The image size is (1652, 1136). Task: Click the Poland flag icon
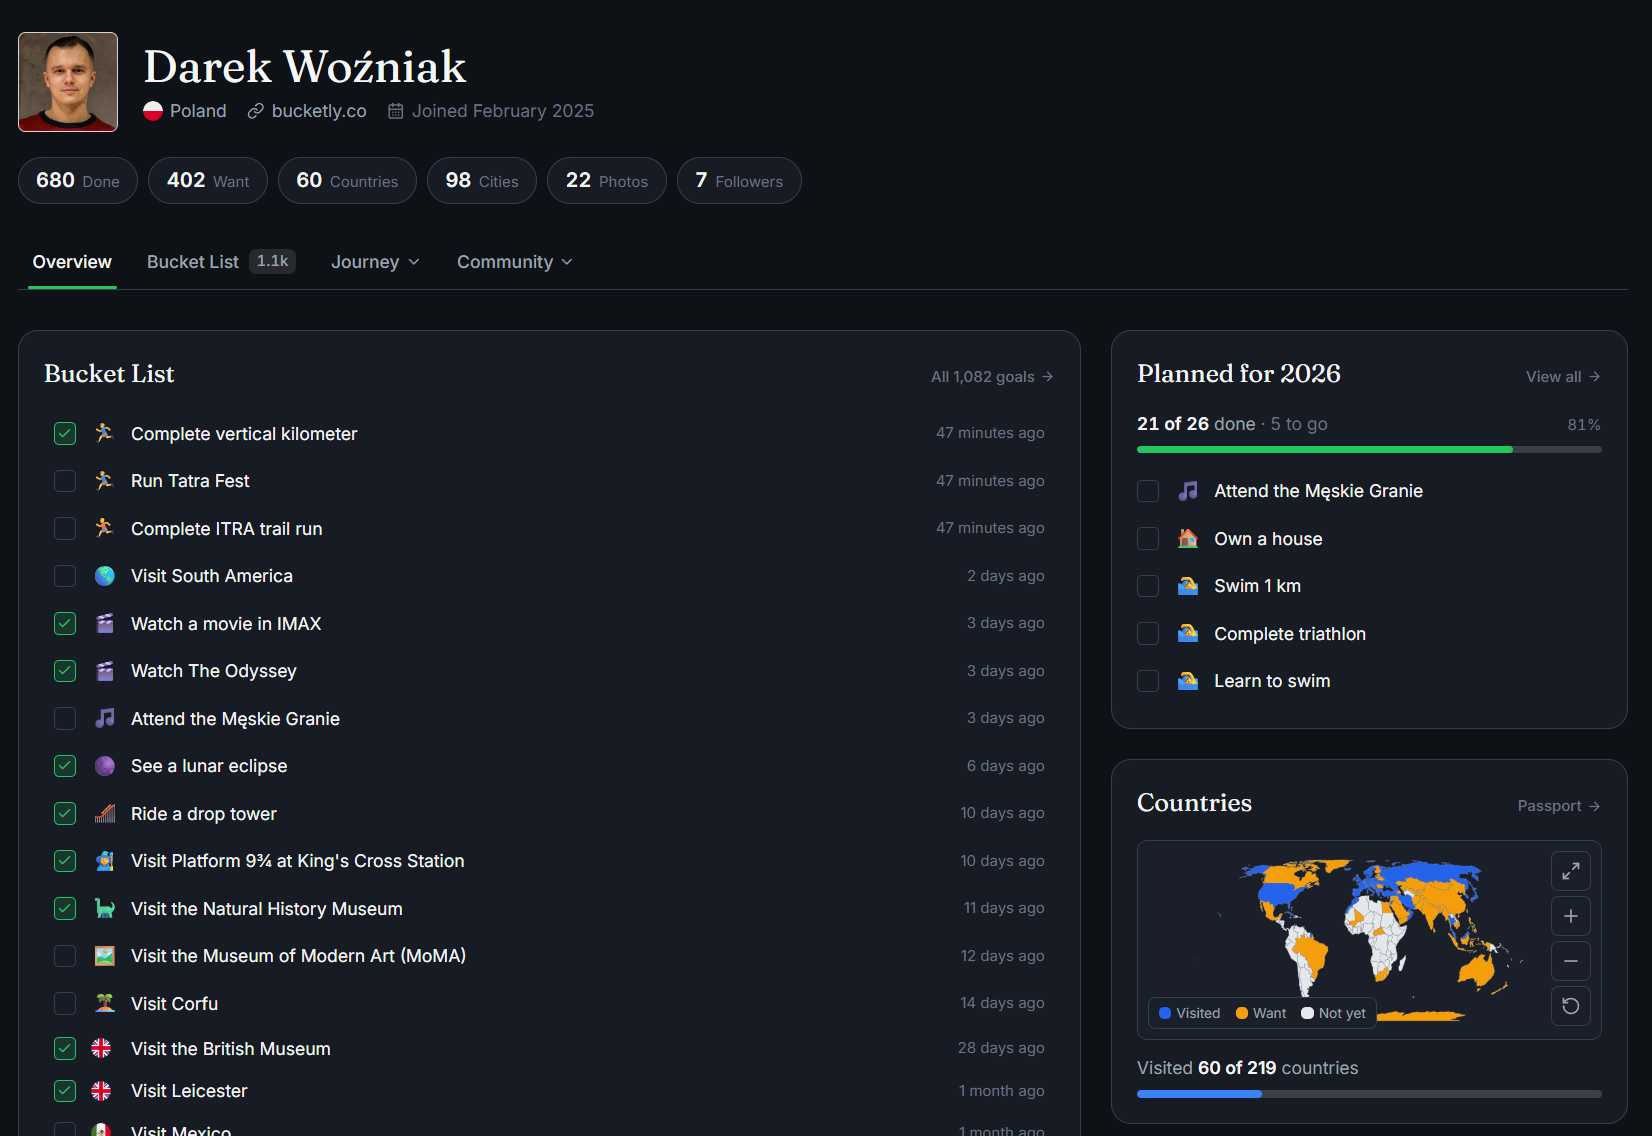[x=153, y=111]
